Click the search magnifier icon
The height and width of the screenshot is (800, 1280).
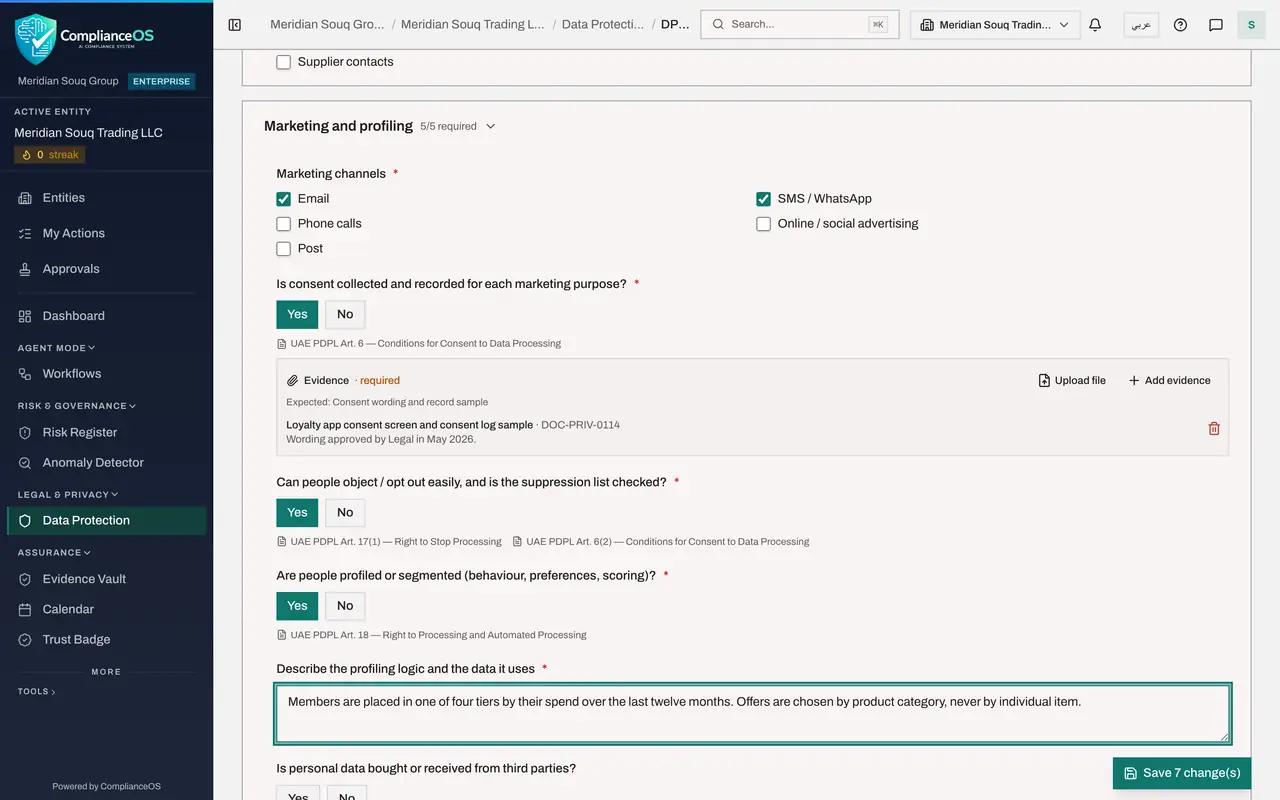pyautogui.click(x=718, y=24)
